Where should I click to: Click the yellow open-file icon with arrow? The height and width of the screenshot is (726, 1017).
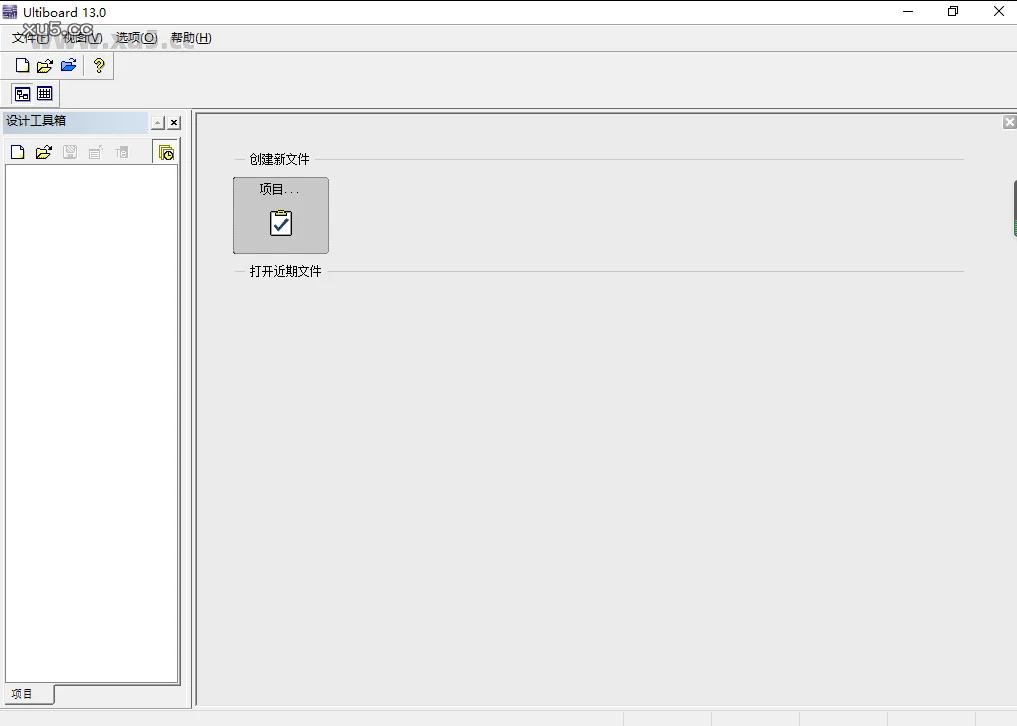coord(44,65)
